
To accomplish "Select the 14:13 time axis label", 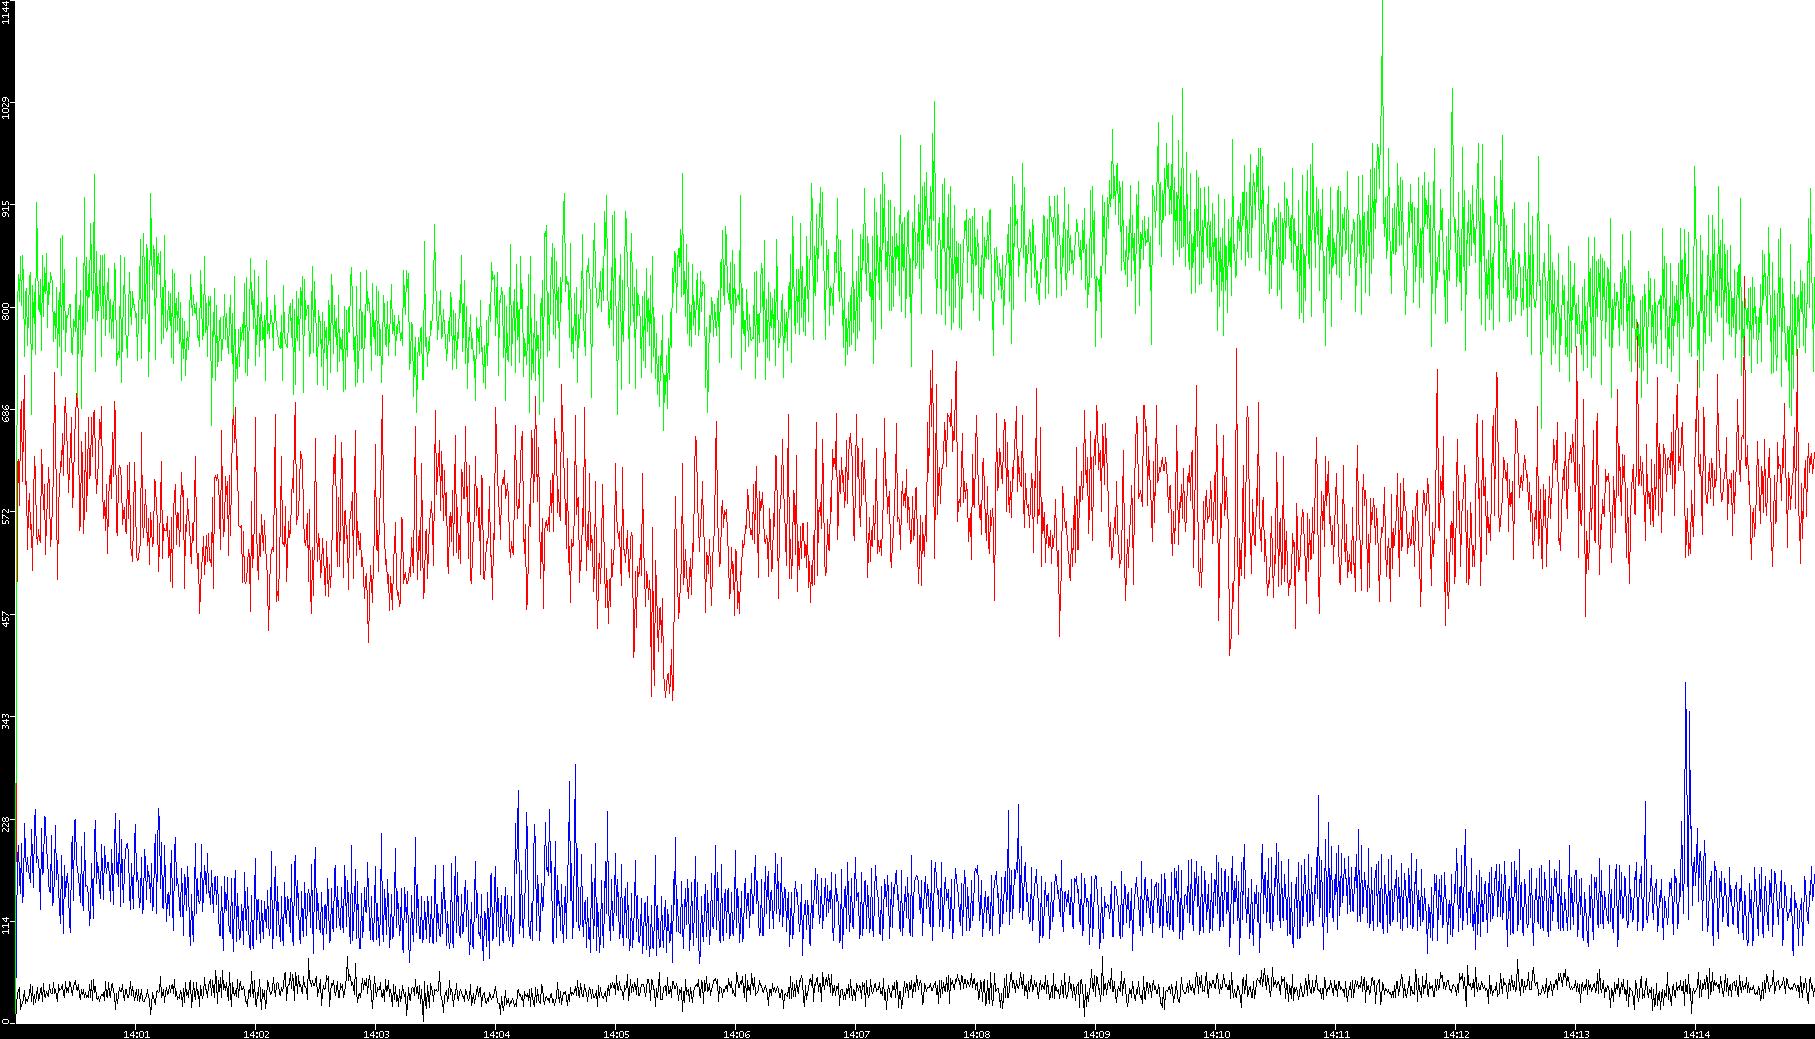I will pyautogui.click(x=1576, y=1034).
